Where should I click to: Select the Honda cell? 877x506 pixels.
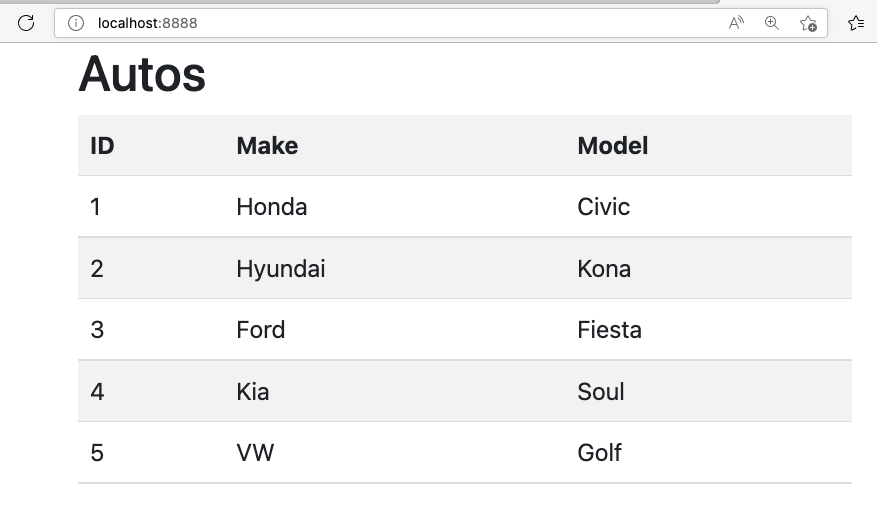coord(271,207)
